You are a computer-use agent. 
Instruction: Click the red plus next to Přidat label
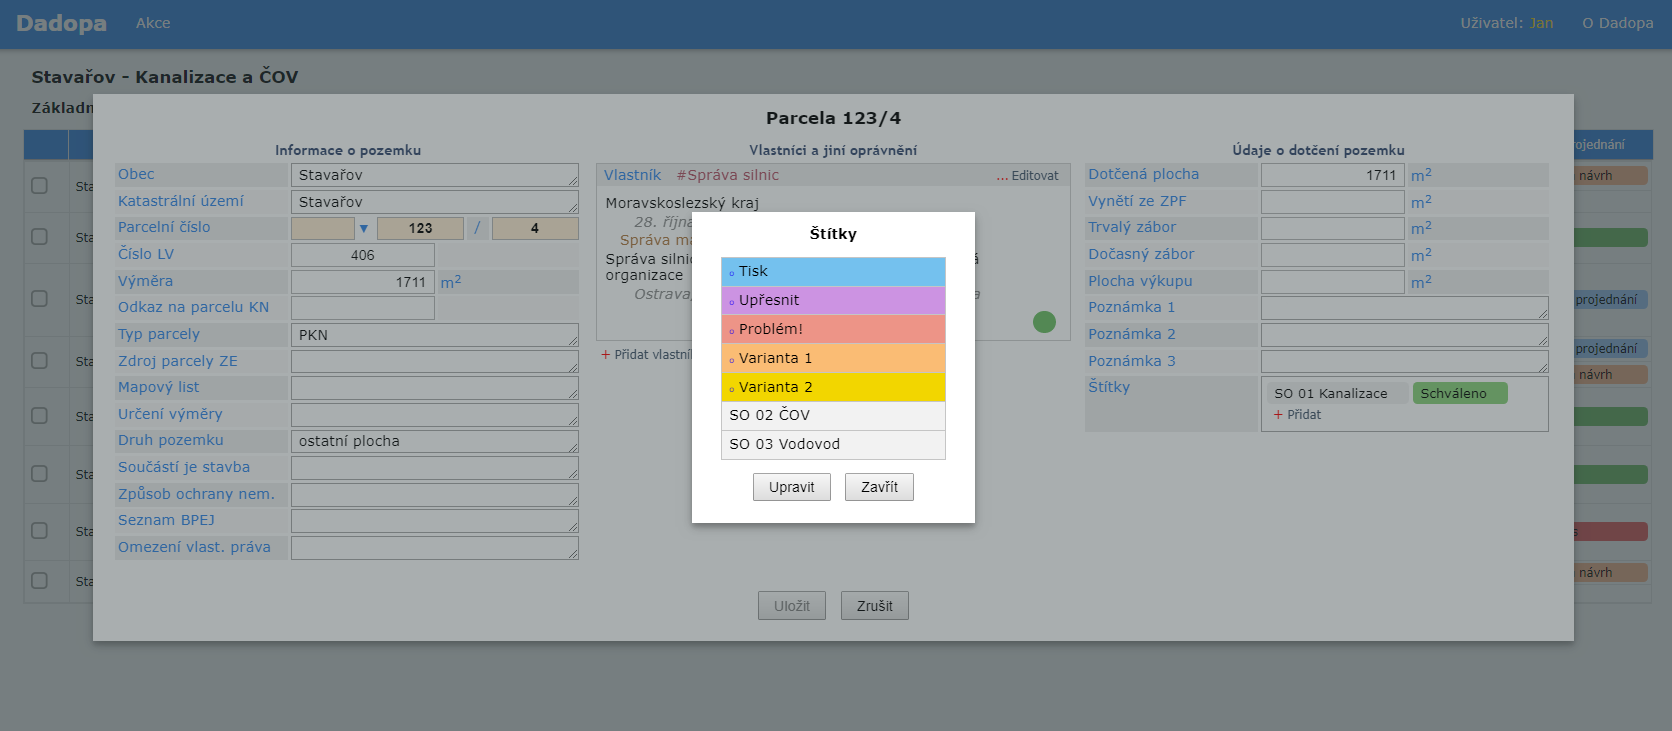point(1278,415)
